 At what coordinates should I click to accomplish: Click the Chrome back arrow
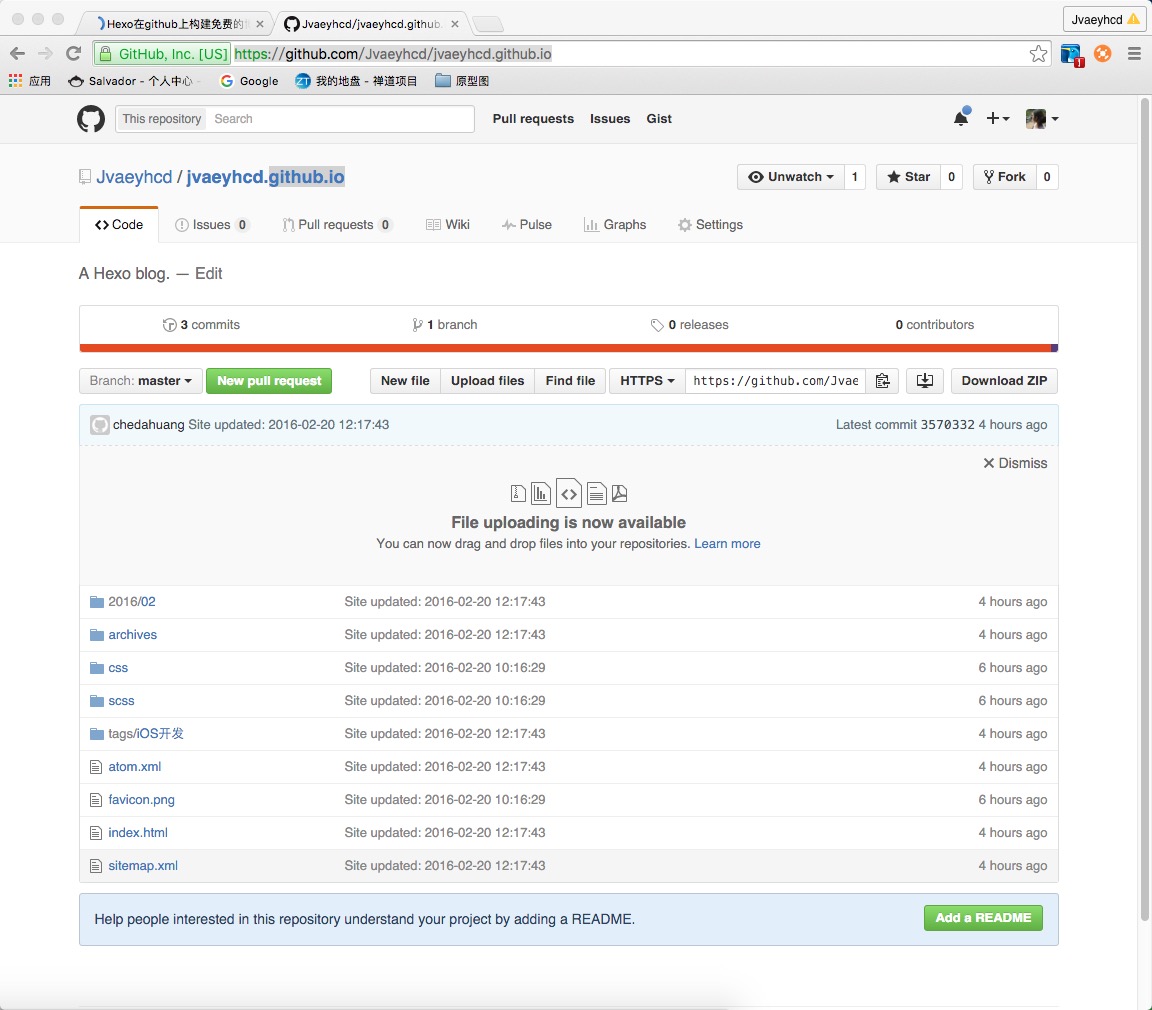point(18,54)
